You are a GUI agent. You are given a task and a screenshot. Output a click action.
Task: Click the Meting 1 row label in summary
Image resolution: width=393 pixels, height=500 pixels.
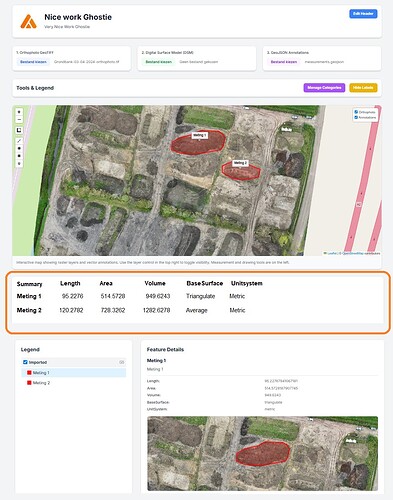point(29,296)
